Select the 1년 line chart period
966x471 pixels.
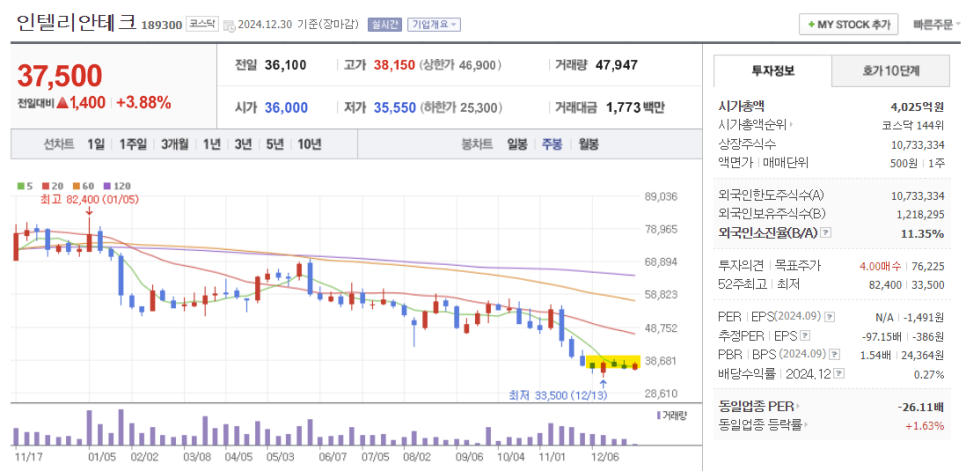coord(211,145)
